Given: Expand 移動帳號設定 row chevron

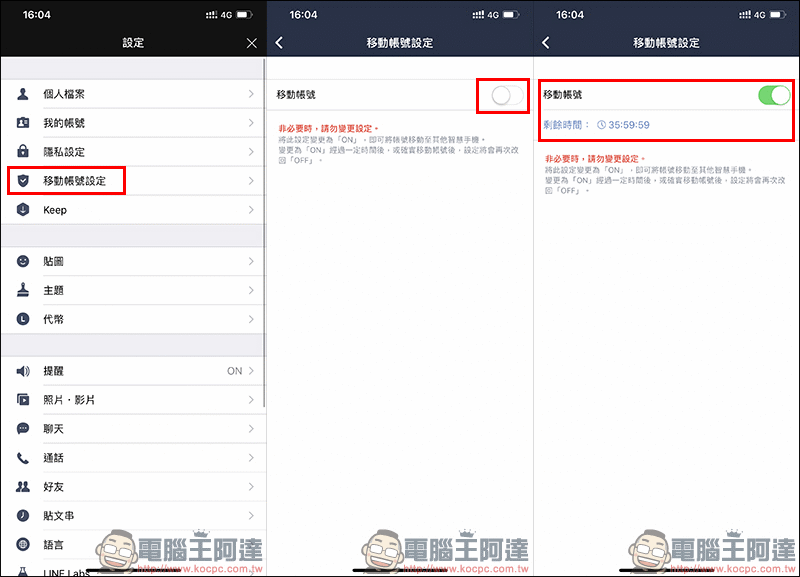Looking at the screenshot, I should [x=251, y=181].
